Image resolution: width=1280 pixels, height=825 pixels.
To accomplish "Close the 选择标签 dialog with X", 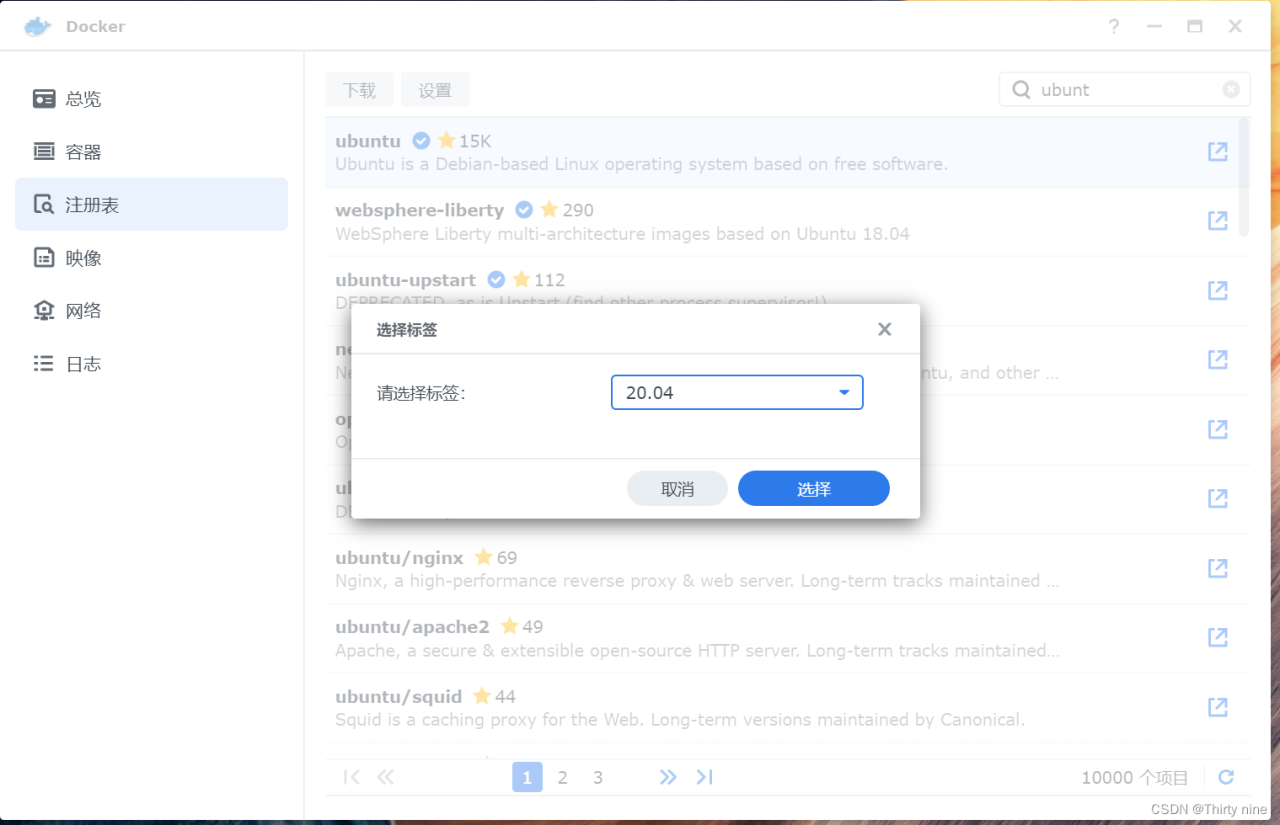I will pos(884,328).
